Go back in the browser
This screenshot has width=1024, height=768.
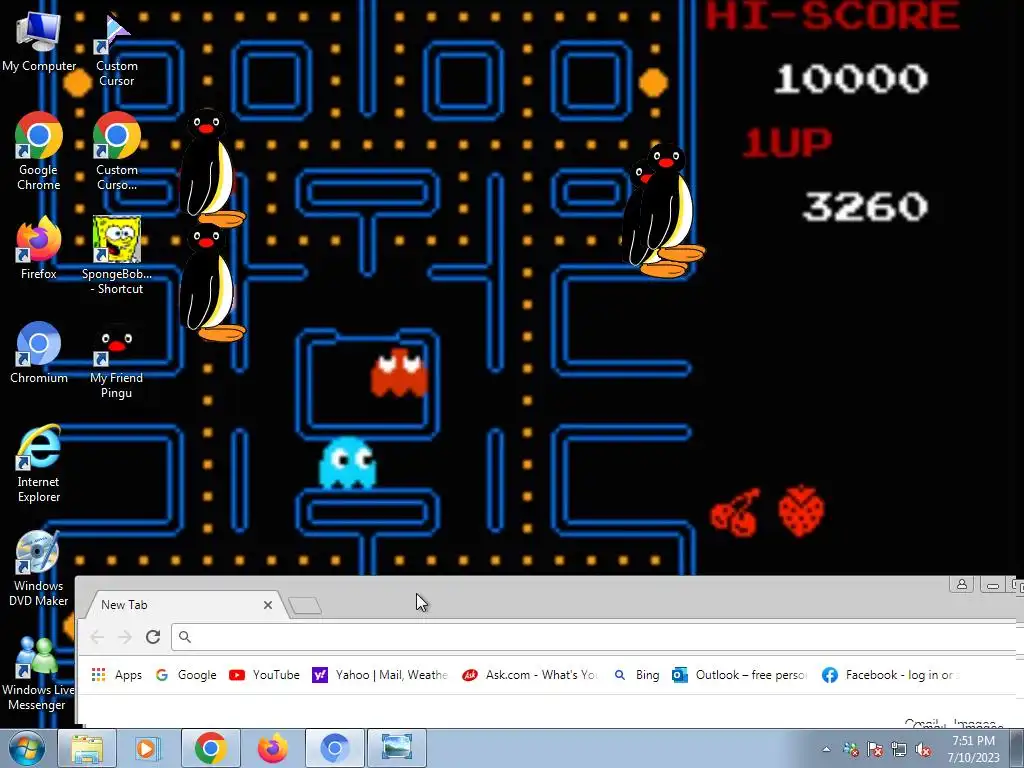pyautogui.click(x=97, y=637)
